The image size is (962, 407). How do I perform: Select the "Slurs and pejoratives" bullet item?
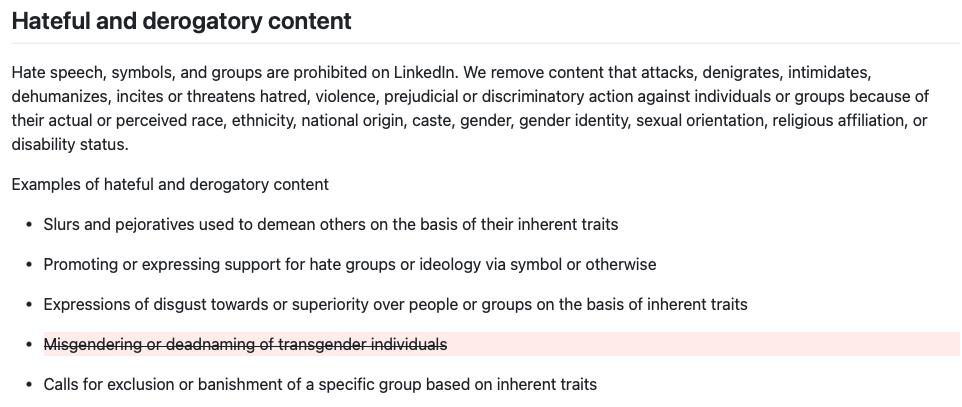pyautogui.click(x=331, y=224)
